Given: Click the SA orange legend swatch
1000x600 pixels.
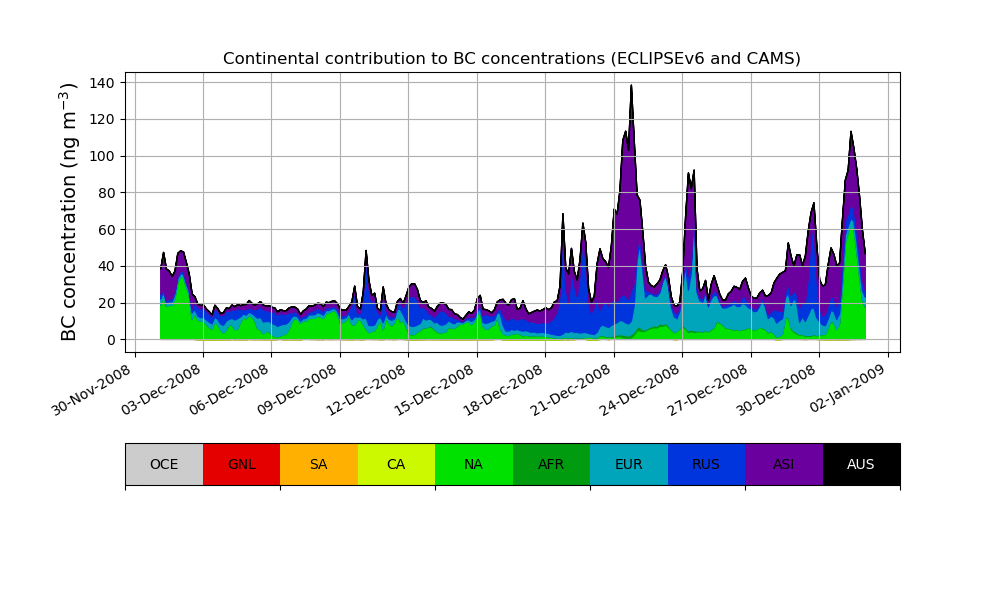Looking at the screenshot, I should point(319,464).
